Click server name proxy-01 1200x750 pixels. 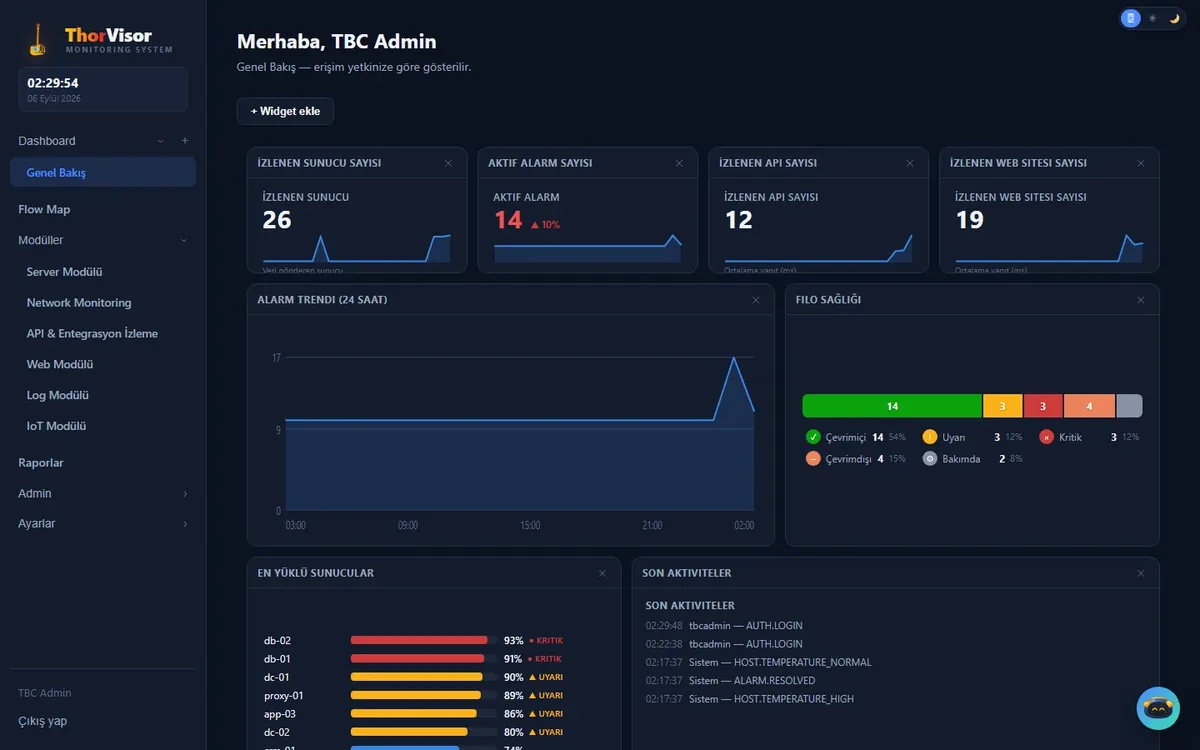(284, 696)
